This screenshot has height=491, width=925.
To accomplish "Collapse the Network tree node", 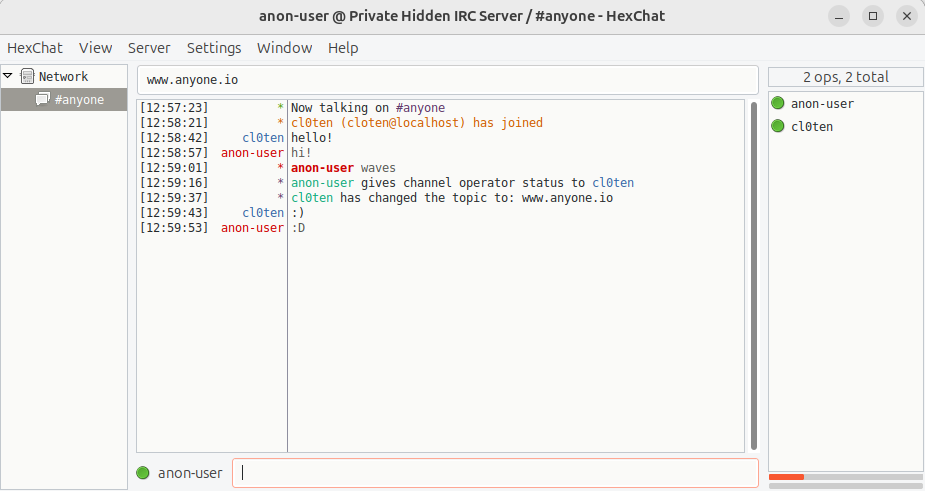I will click(8, 76).
